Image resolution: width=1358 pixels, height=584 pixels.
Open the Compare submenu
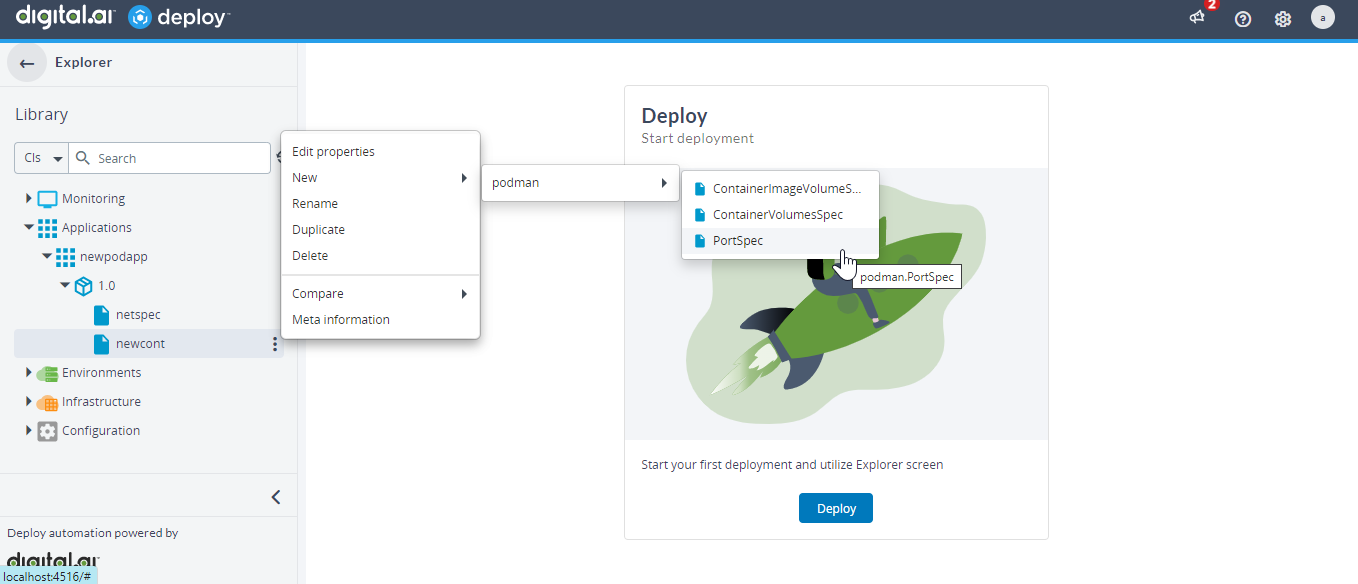(380, 294)
